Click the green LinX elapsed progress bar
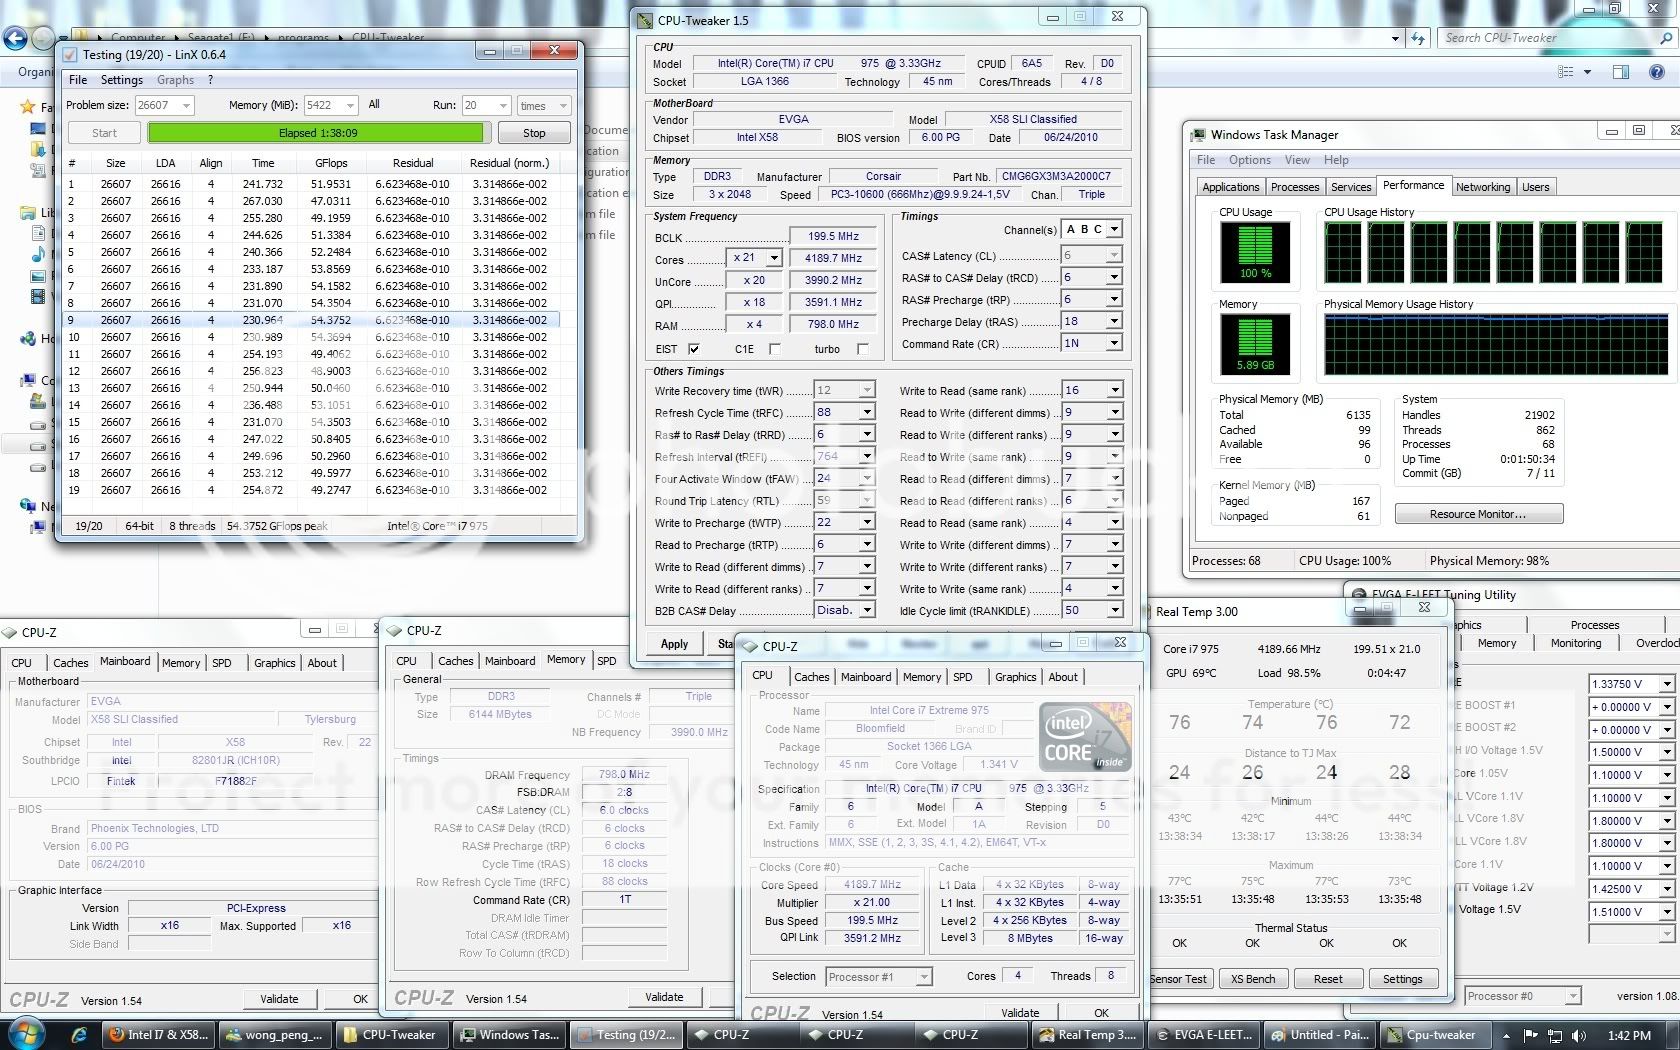The width and height of the screenshot is (1680, 1050). click(x=316, y=133)
